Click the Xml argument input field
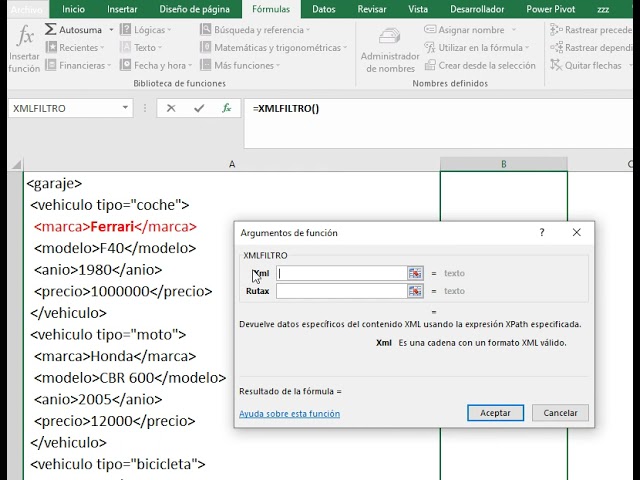Image resolution: width=640 pixels, height=480 pixels. click(342, 273)
